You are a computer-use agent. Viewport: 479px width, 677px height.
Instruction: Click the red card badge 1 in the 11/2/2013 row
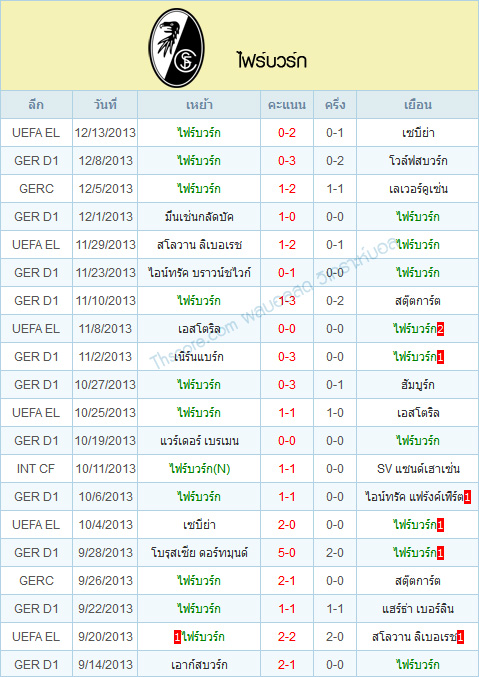point(441,357)
